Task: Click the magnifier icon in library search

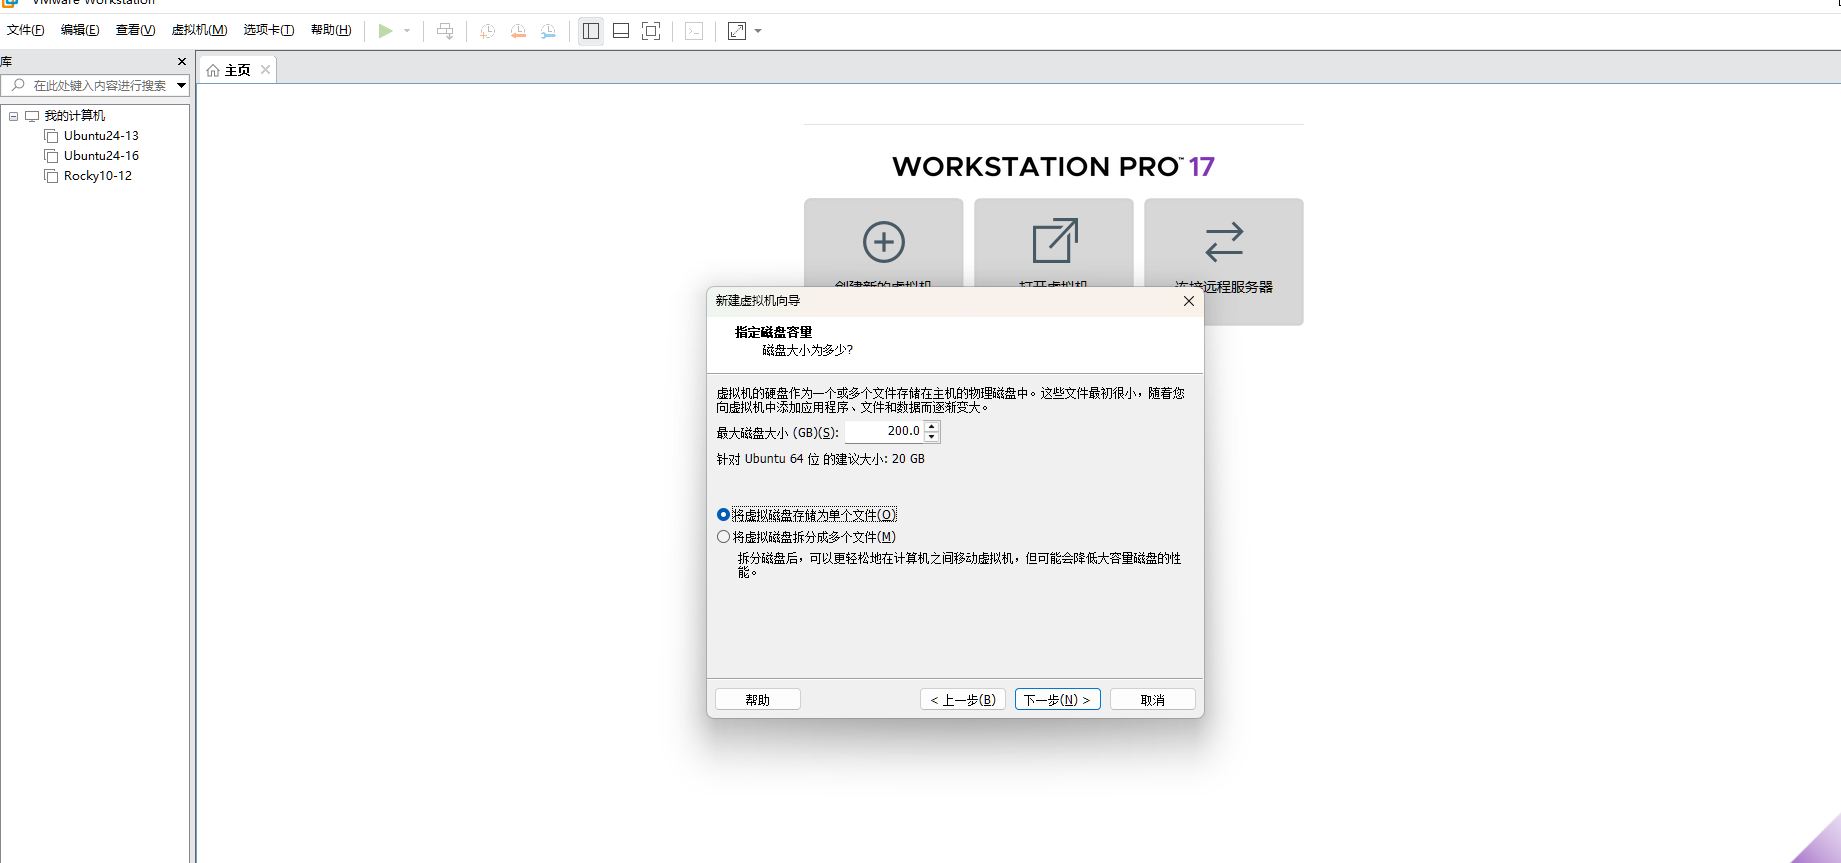Action: pos(17,86)
